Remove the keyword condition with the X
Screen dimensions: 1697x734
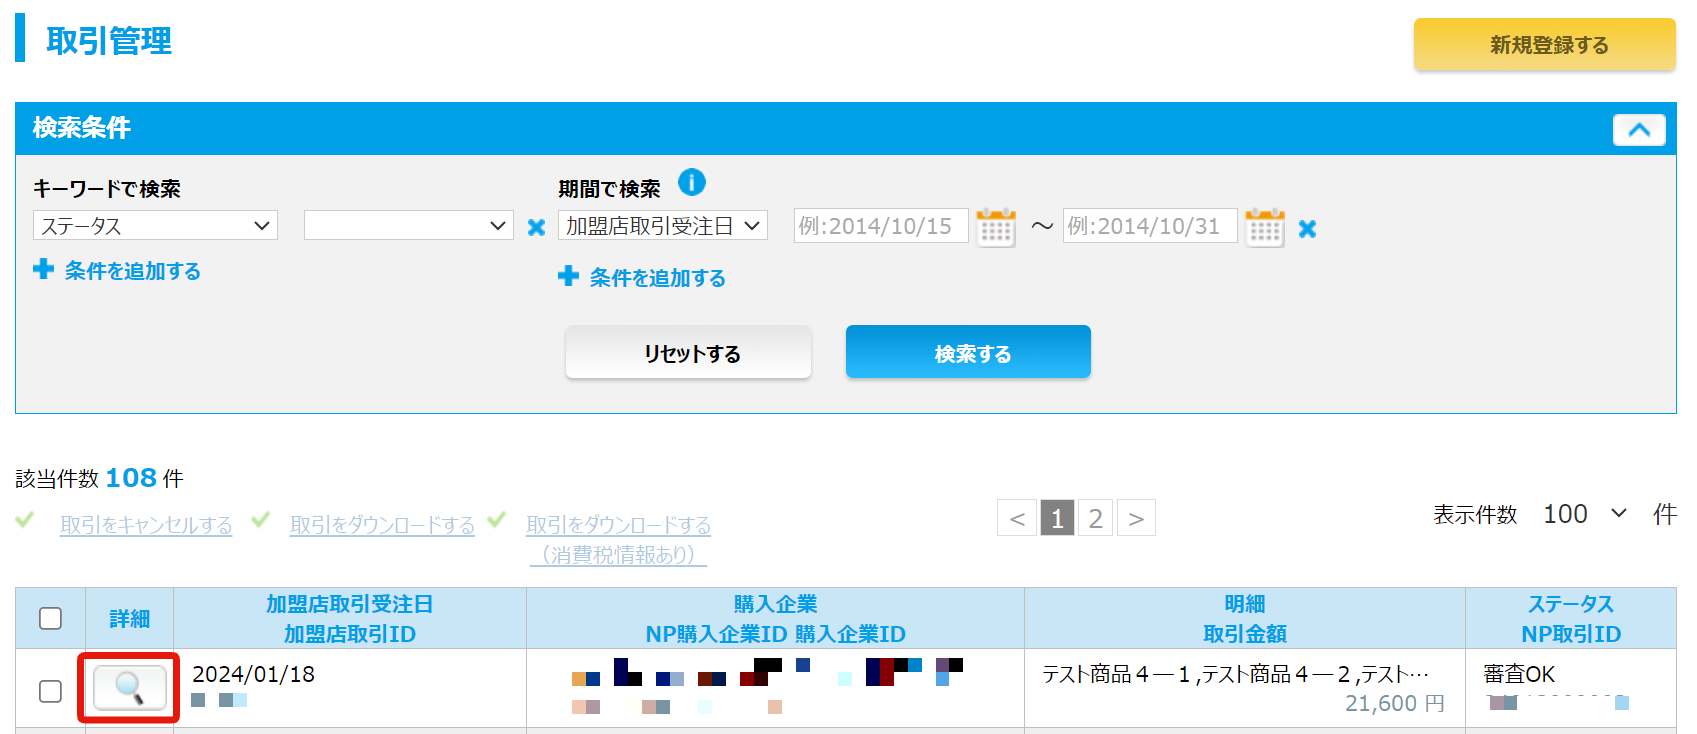point(537,228)
